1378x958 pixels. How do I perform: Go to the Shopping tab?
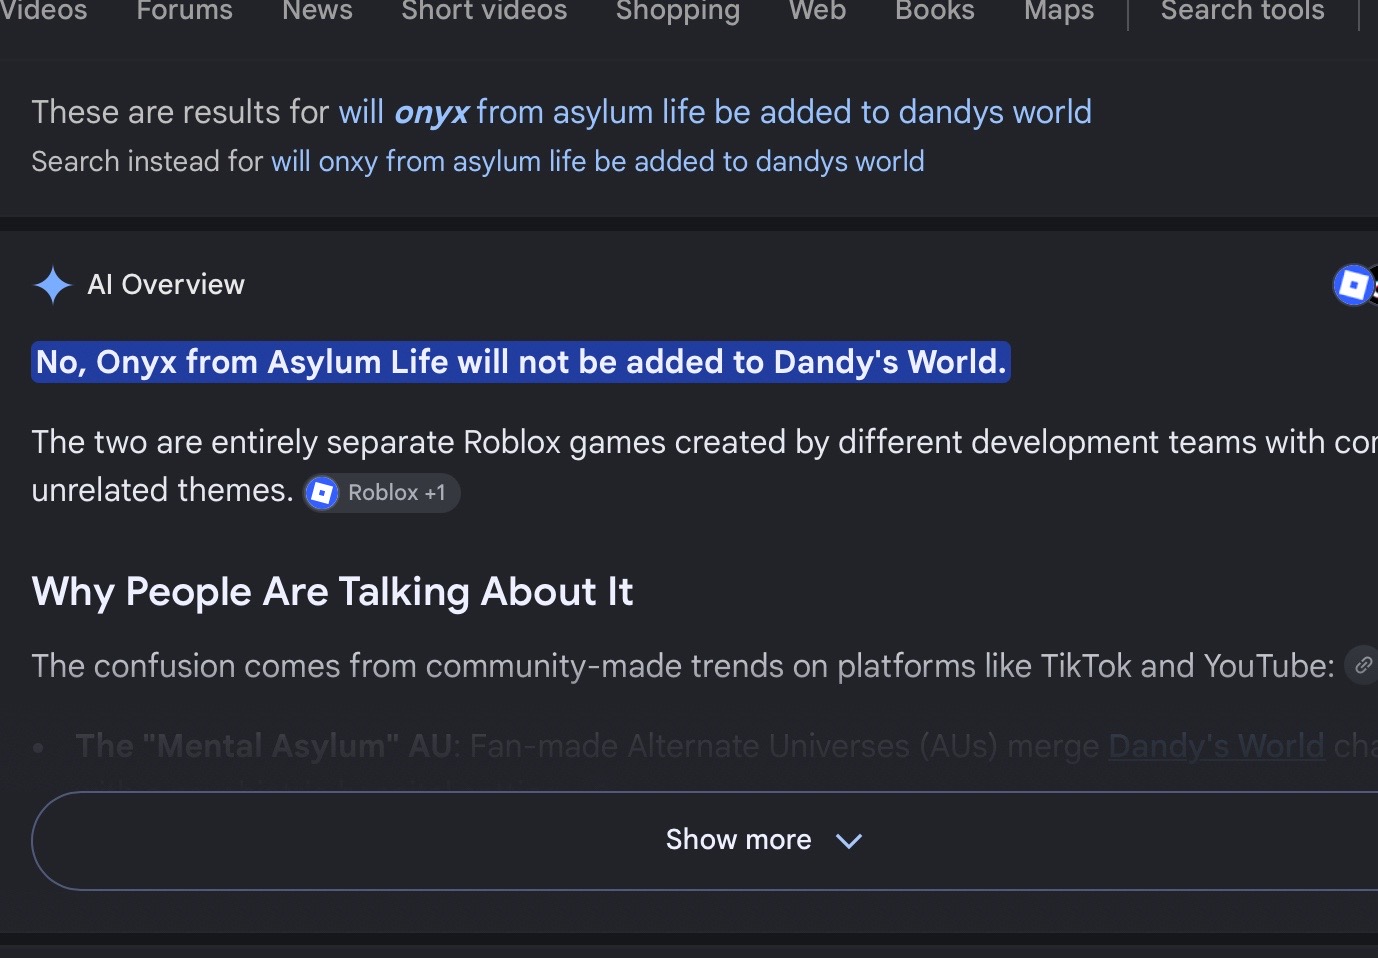pos(678,12)
